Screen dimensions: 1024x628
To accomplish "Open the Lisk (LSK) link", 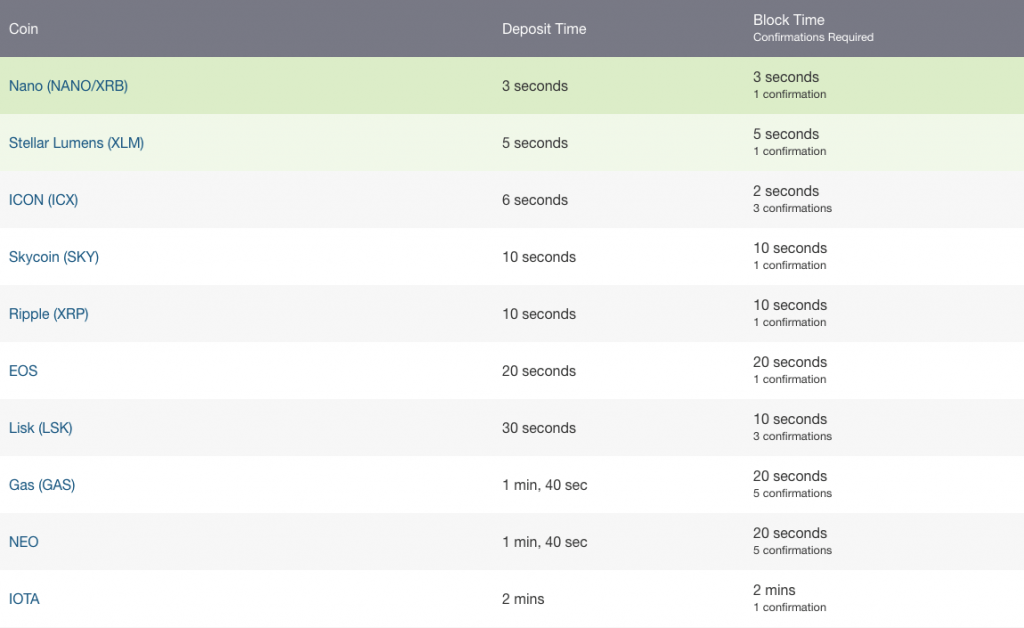I will 40,428.
